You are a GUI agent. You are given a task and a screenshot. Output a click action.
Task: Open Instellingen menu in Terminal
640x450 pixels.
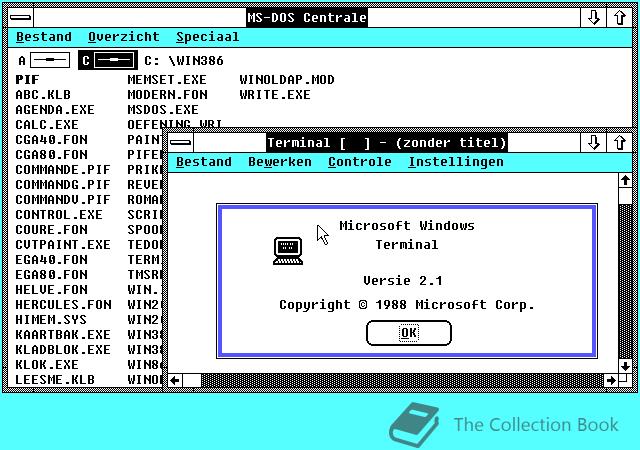(x=456, y=162)
